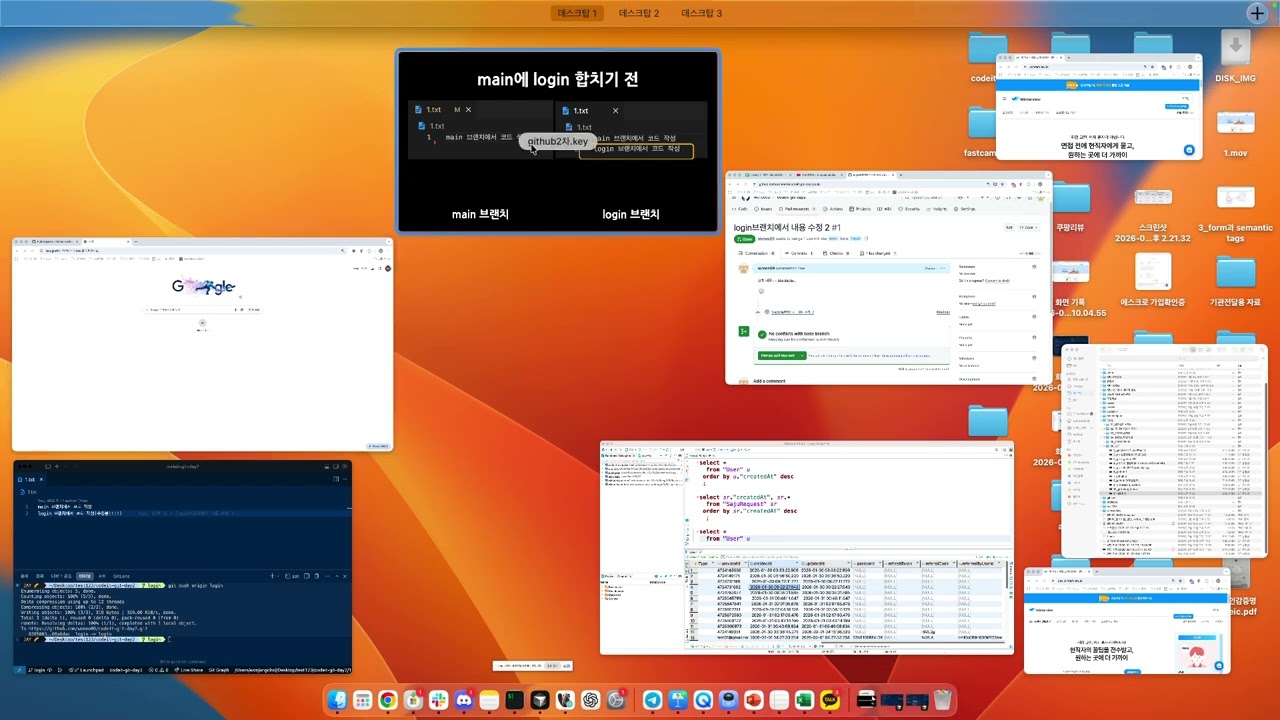Split the VS Code editor
This screenshot has height=720, width=1280.
click(x=334, y=479)
